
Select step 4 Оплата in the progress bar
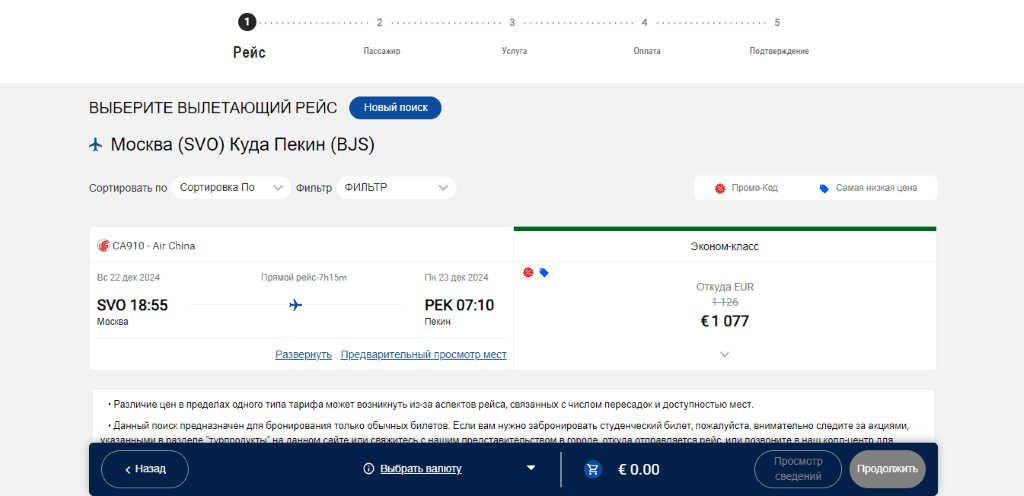pyautogui.click(x=646, y=36)
